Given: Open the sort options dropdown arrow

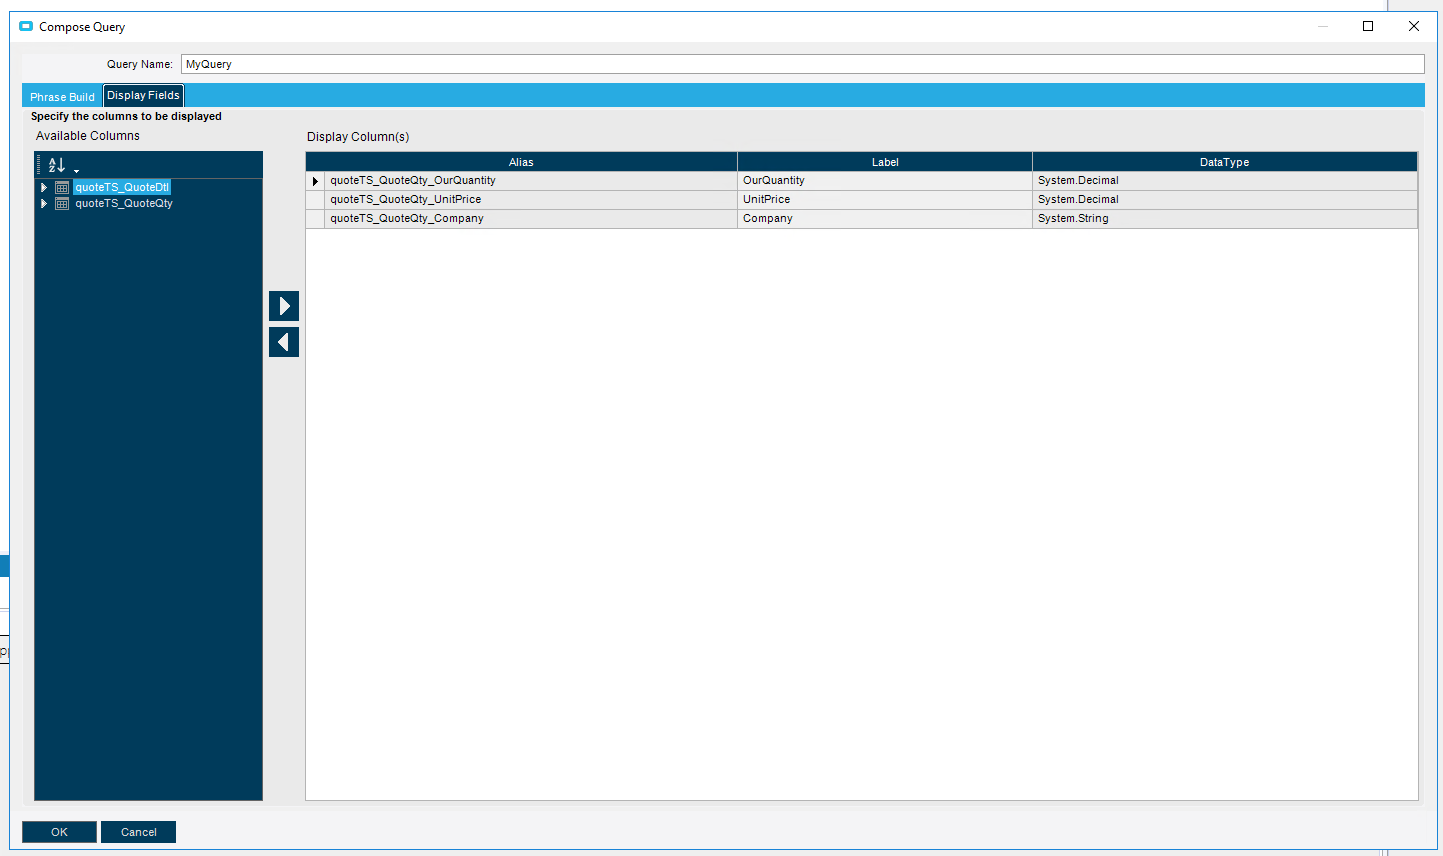Looking at the screenshot, I should [76, 171].
